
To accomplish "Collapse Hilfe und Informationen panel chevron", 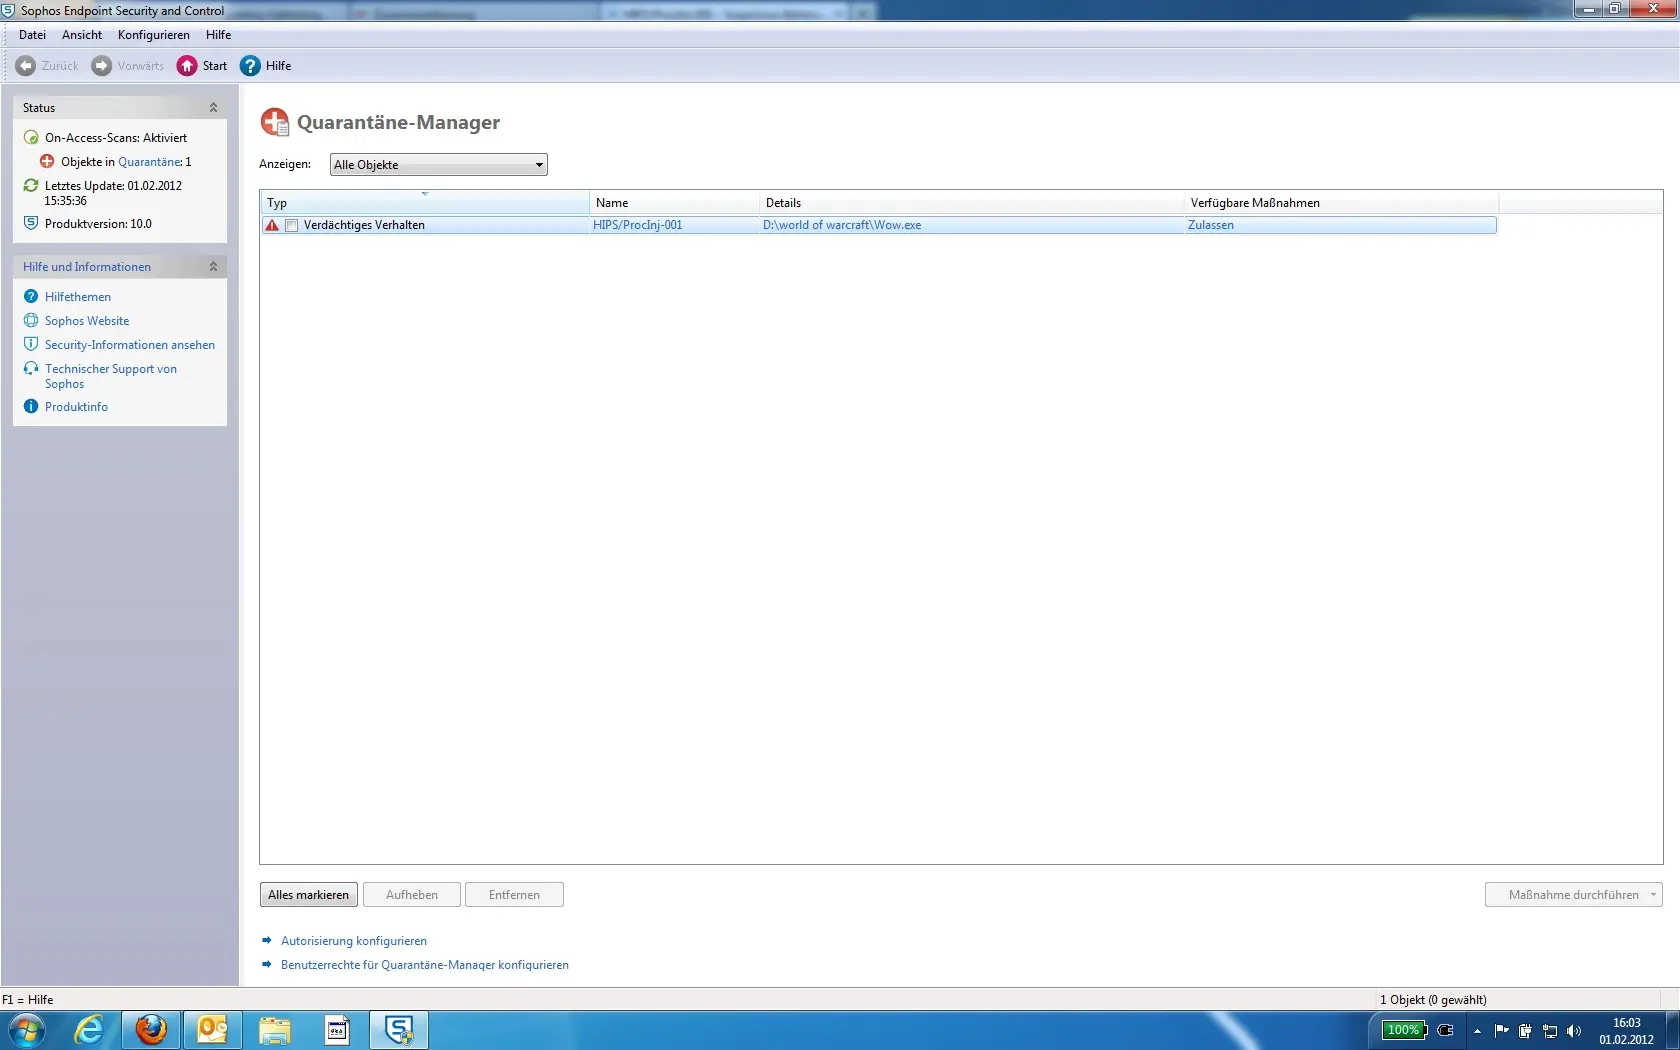I will (x=213, y=266).
